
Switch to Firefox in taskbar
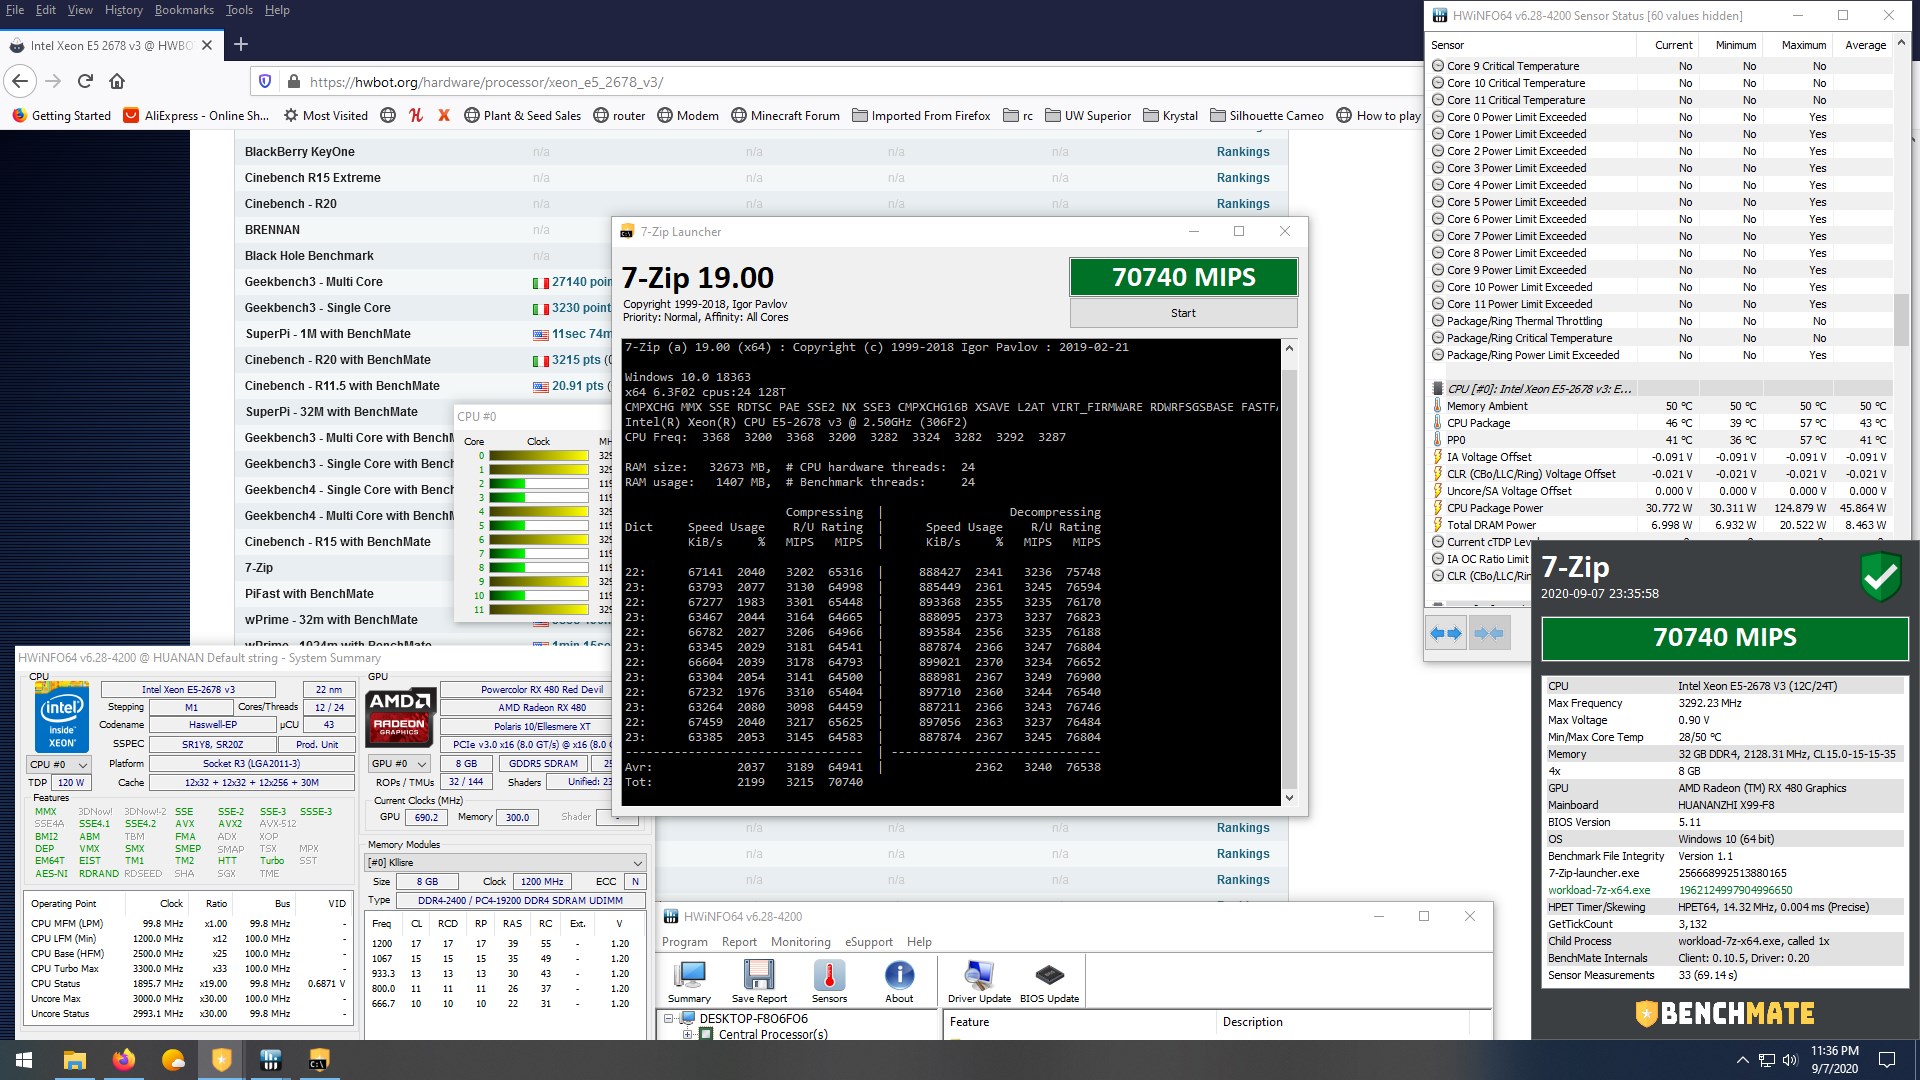[x=123, y=1060]
